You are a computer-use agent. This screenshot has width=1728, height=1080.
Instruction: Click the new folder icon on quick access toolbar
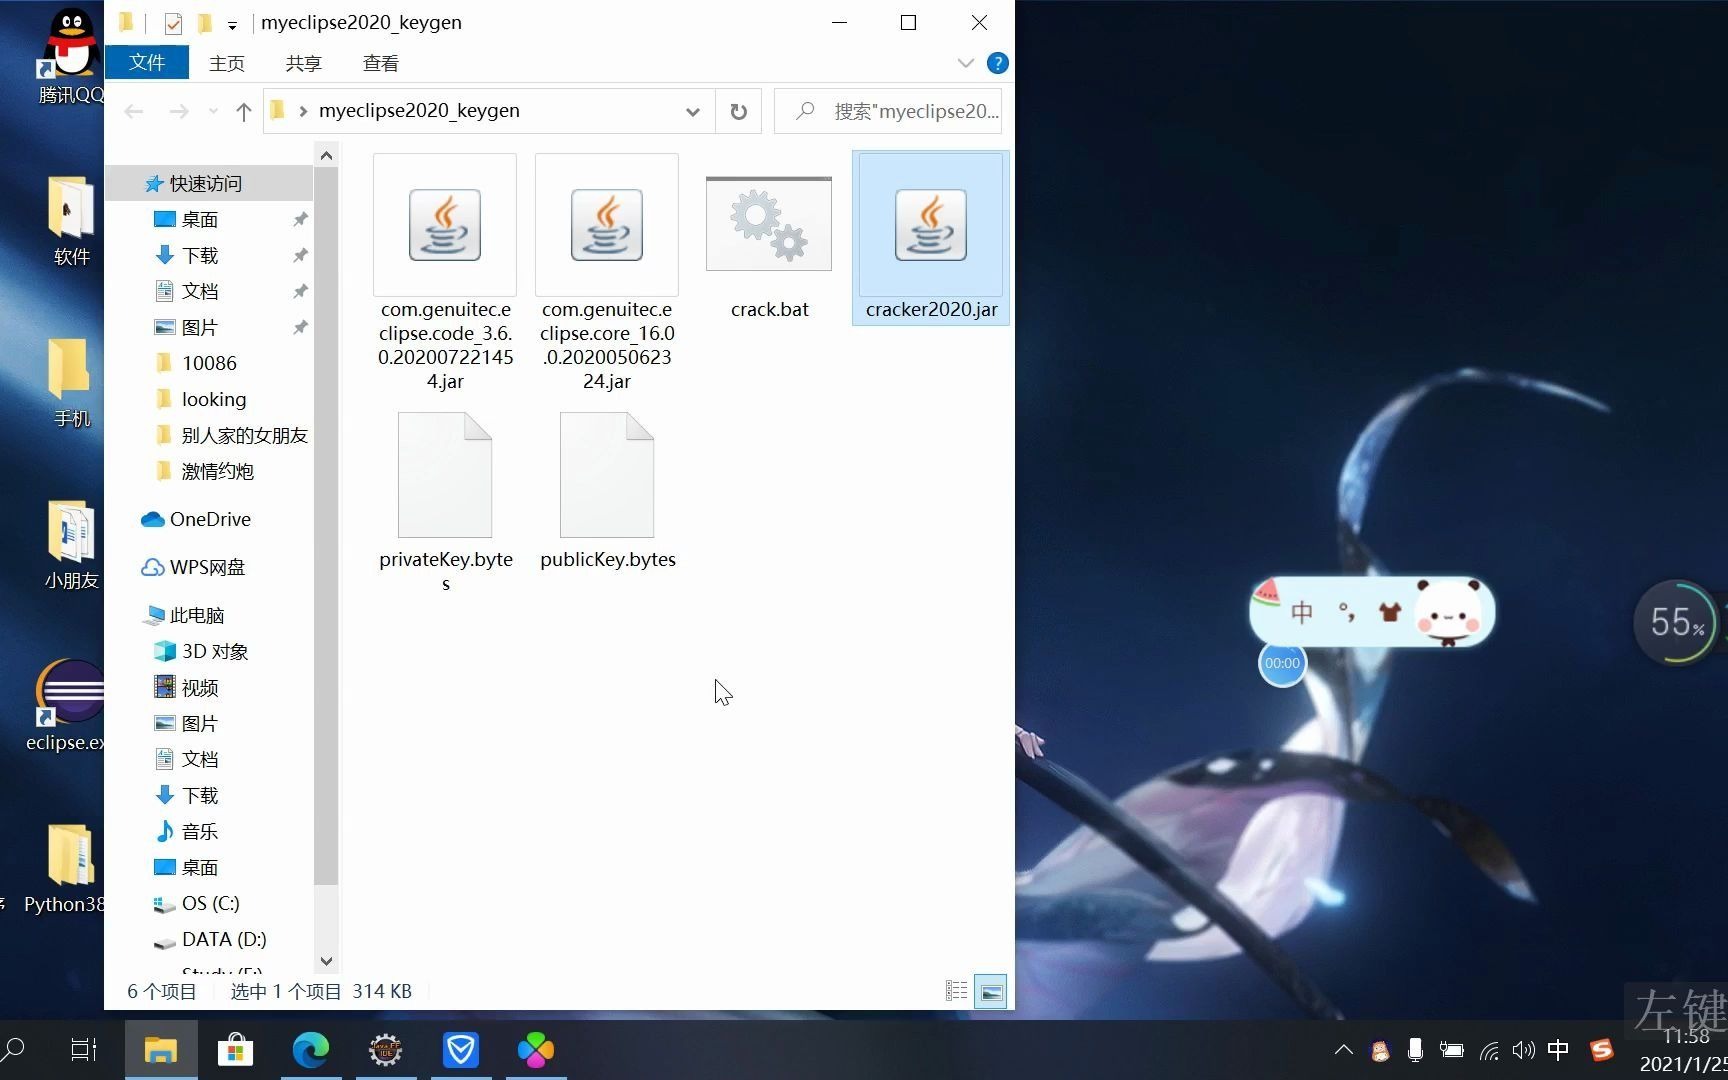[204, 22]
